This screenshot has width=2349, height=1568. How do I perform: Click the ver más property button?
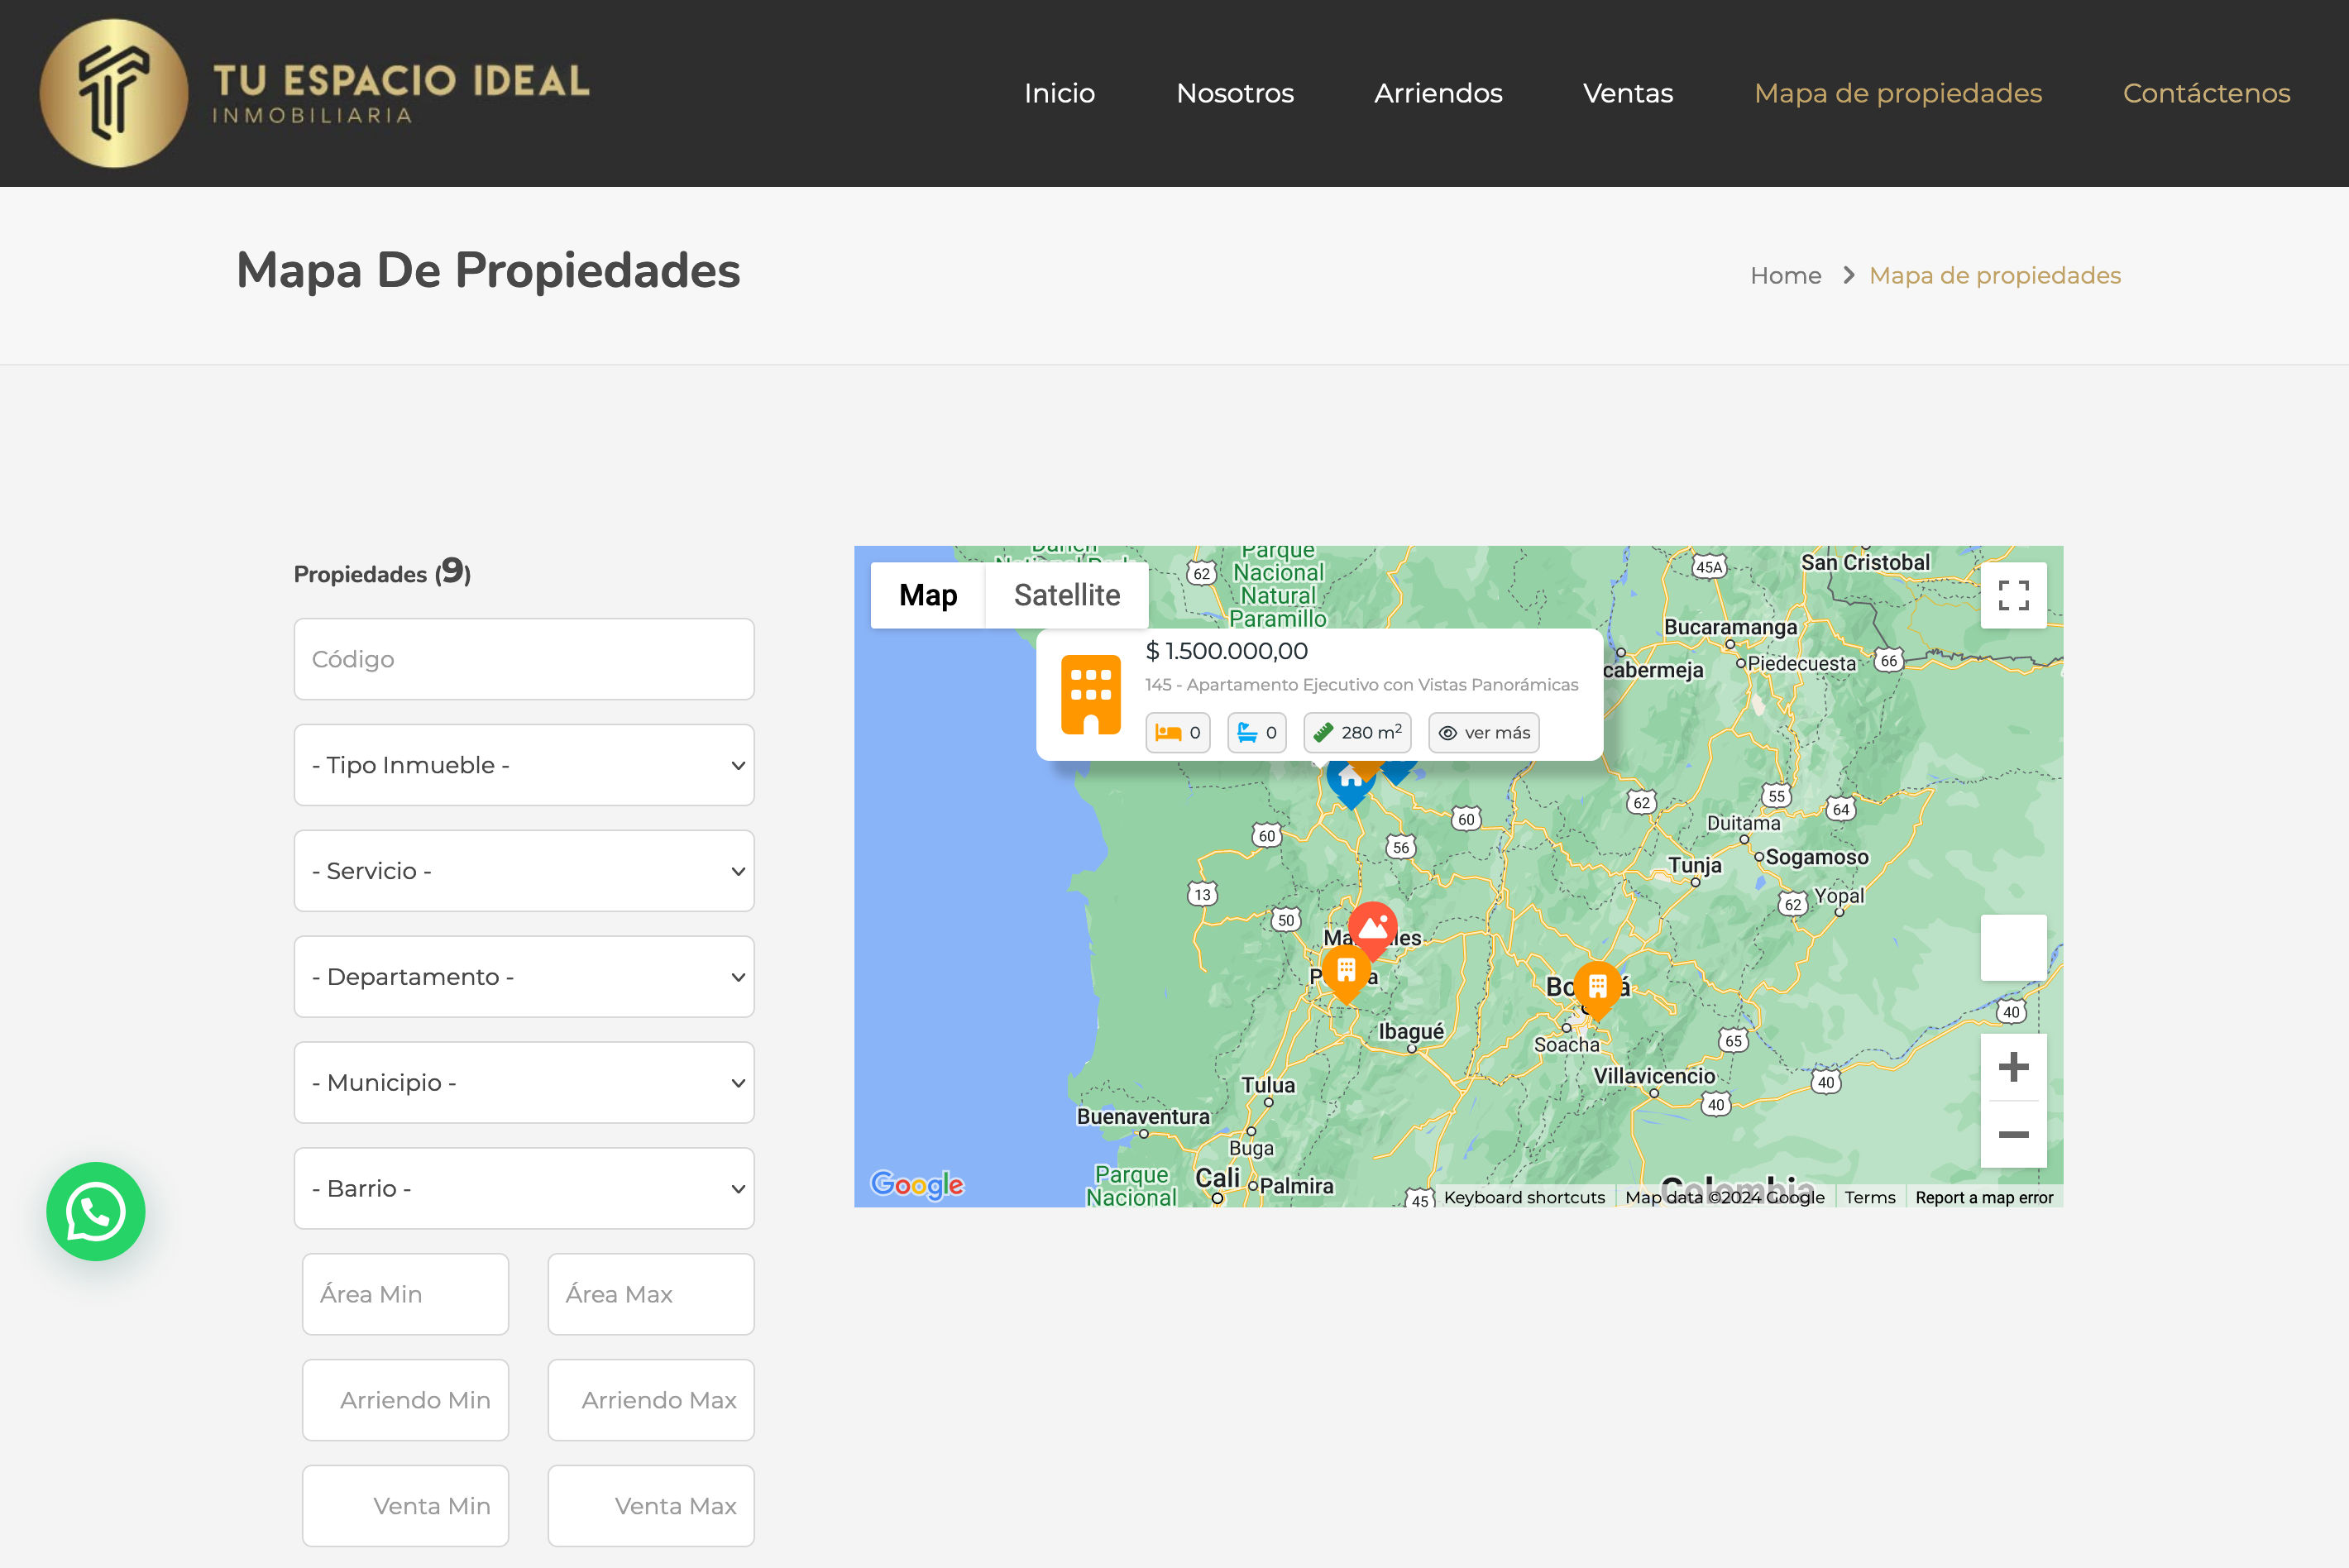point(1483,733)
